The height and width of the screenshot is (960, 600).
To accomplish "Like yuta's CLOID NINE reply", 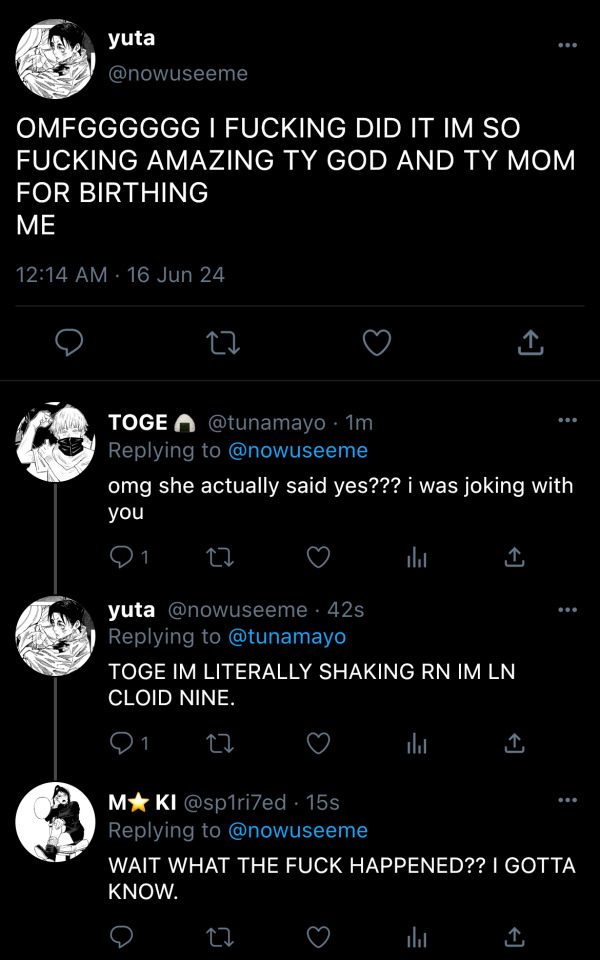I will coord(318,743).
